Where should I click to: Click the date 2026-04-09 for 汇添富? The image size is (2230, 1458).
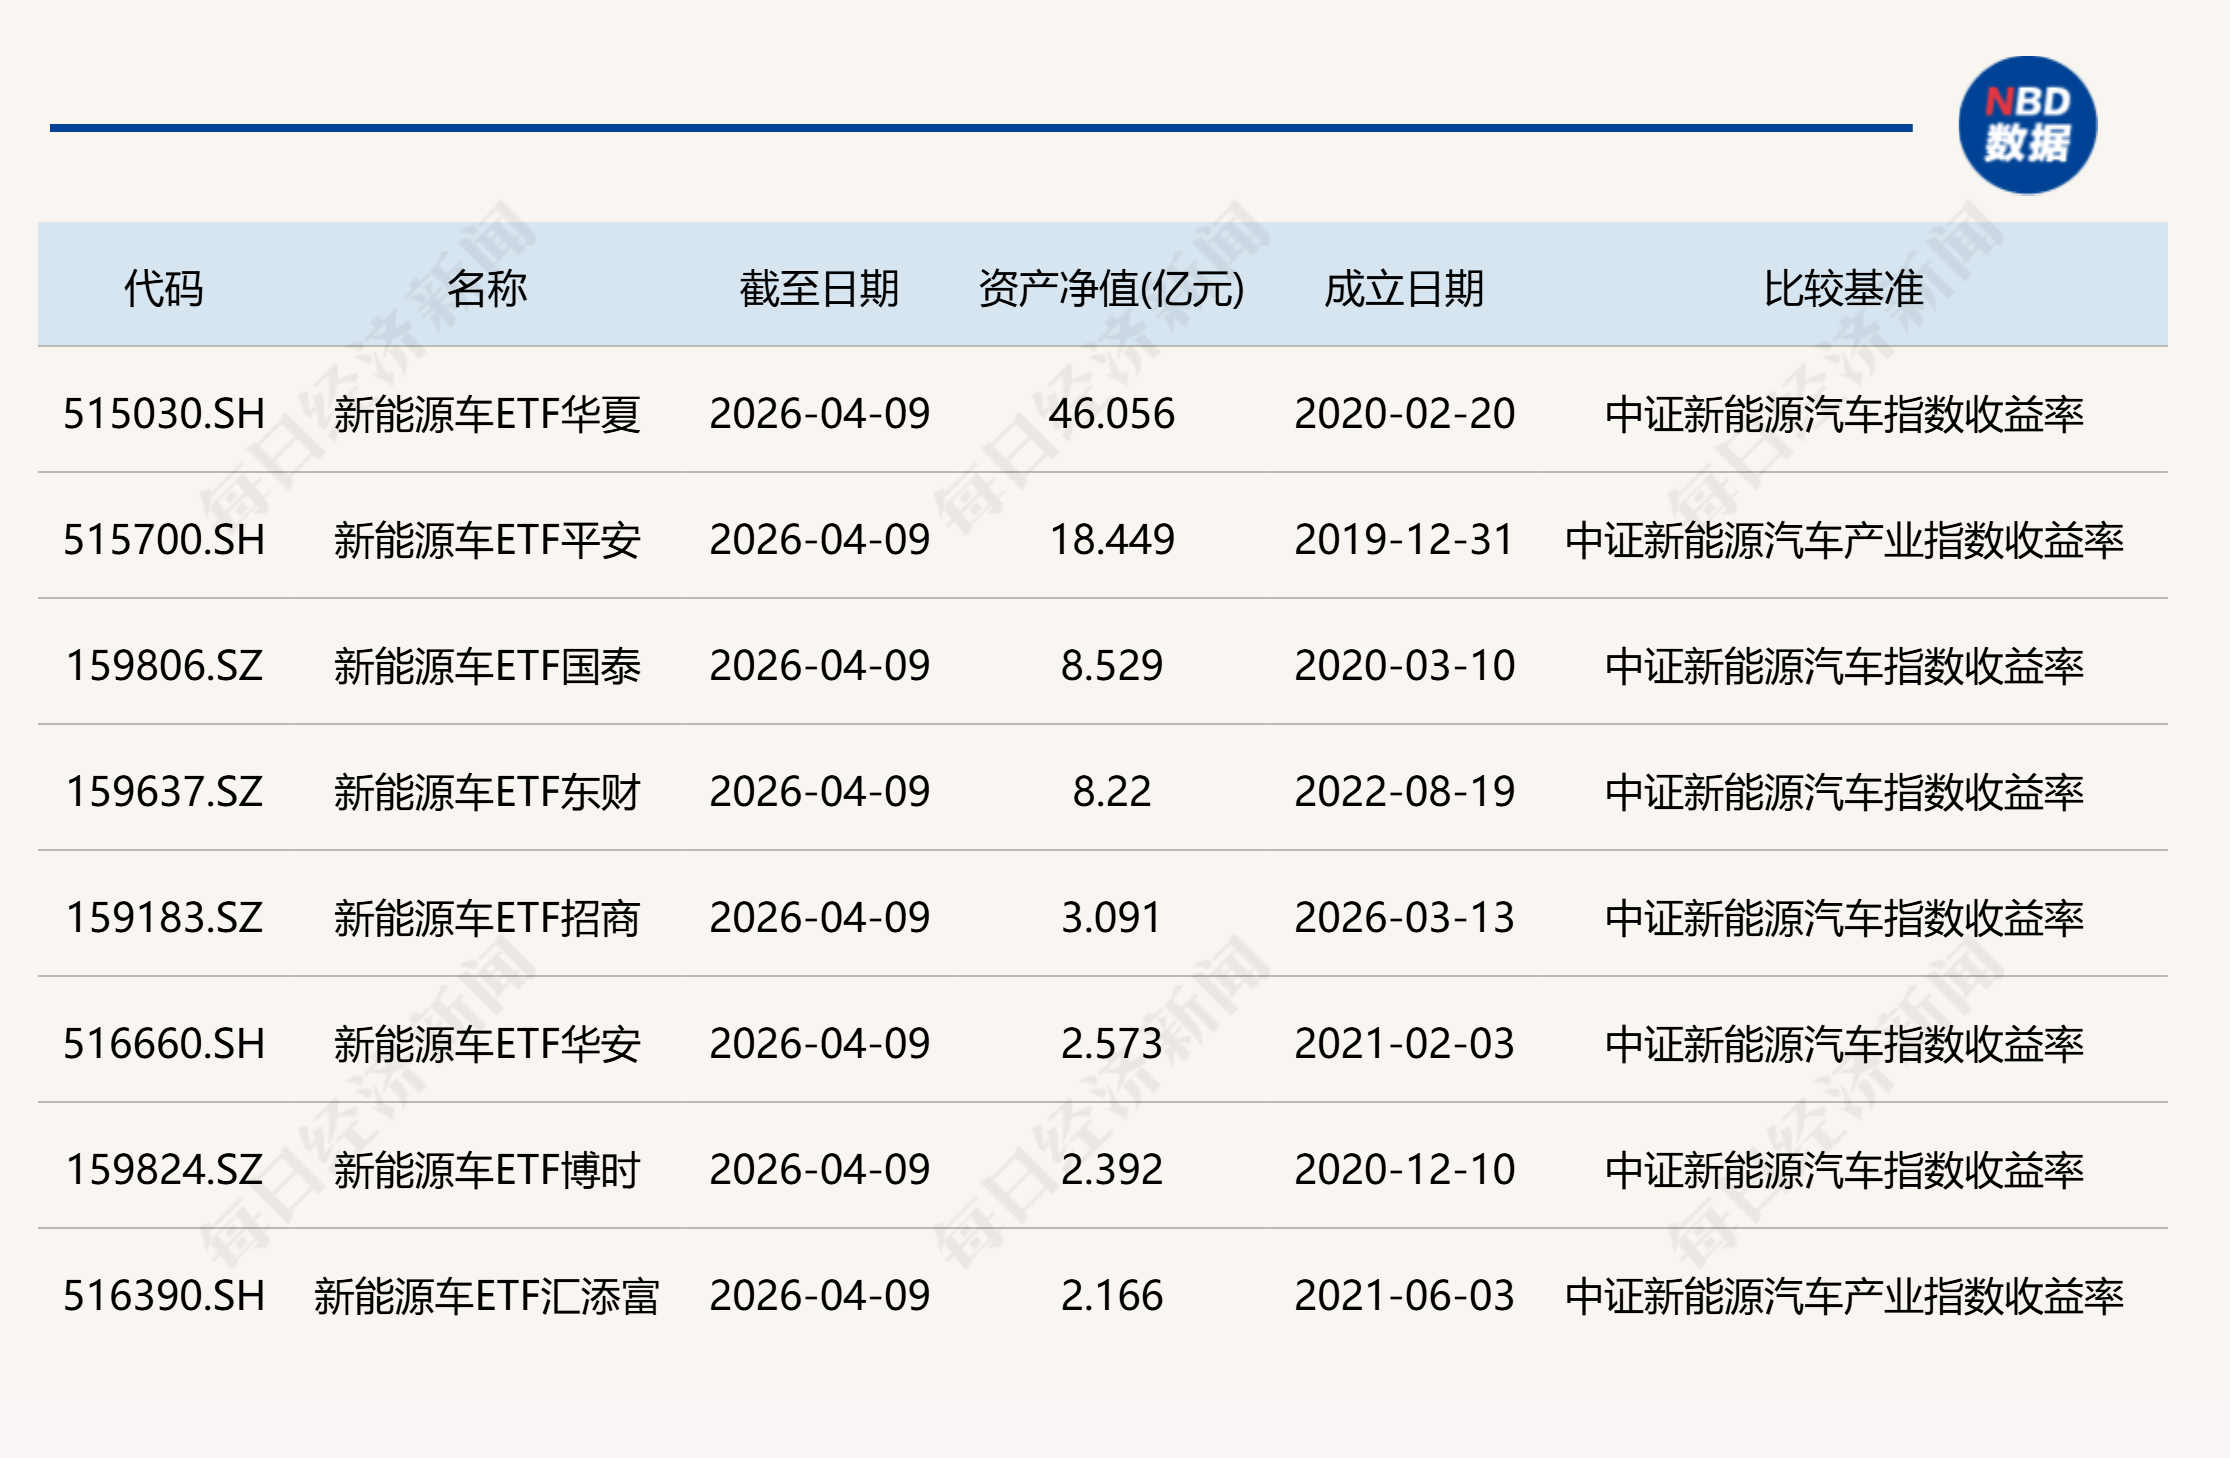(x=820, y=1294)
